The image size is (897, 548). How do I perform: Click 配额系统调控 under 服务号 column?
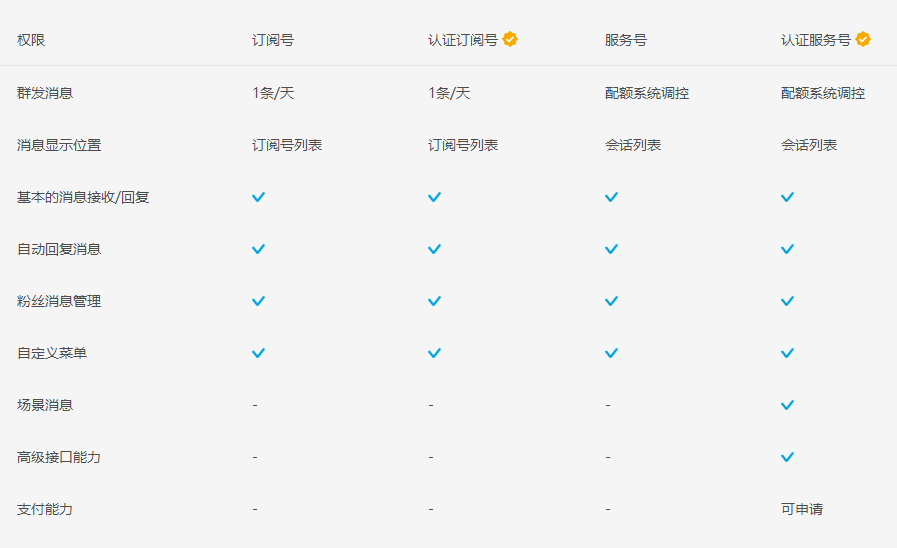pos(647,93)
